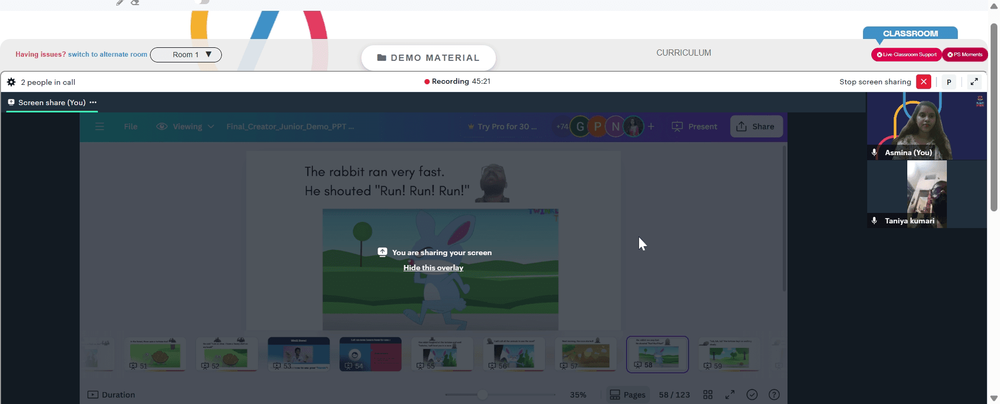
Task: Click switch to alternate room link
Action: (108, 54)
